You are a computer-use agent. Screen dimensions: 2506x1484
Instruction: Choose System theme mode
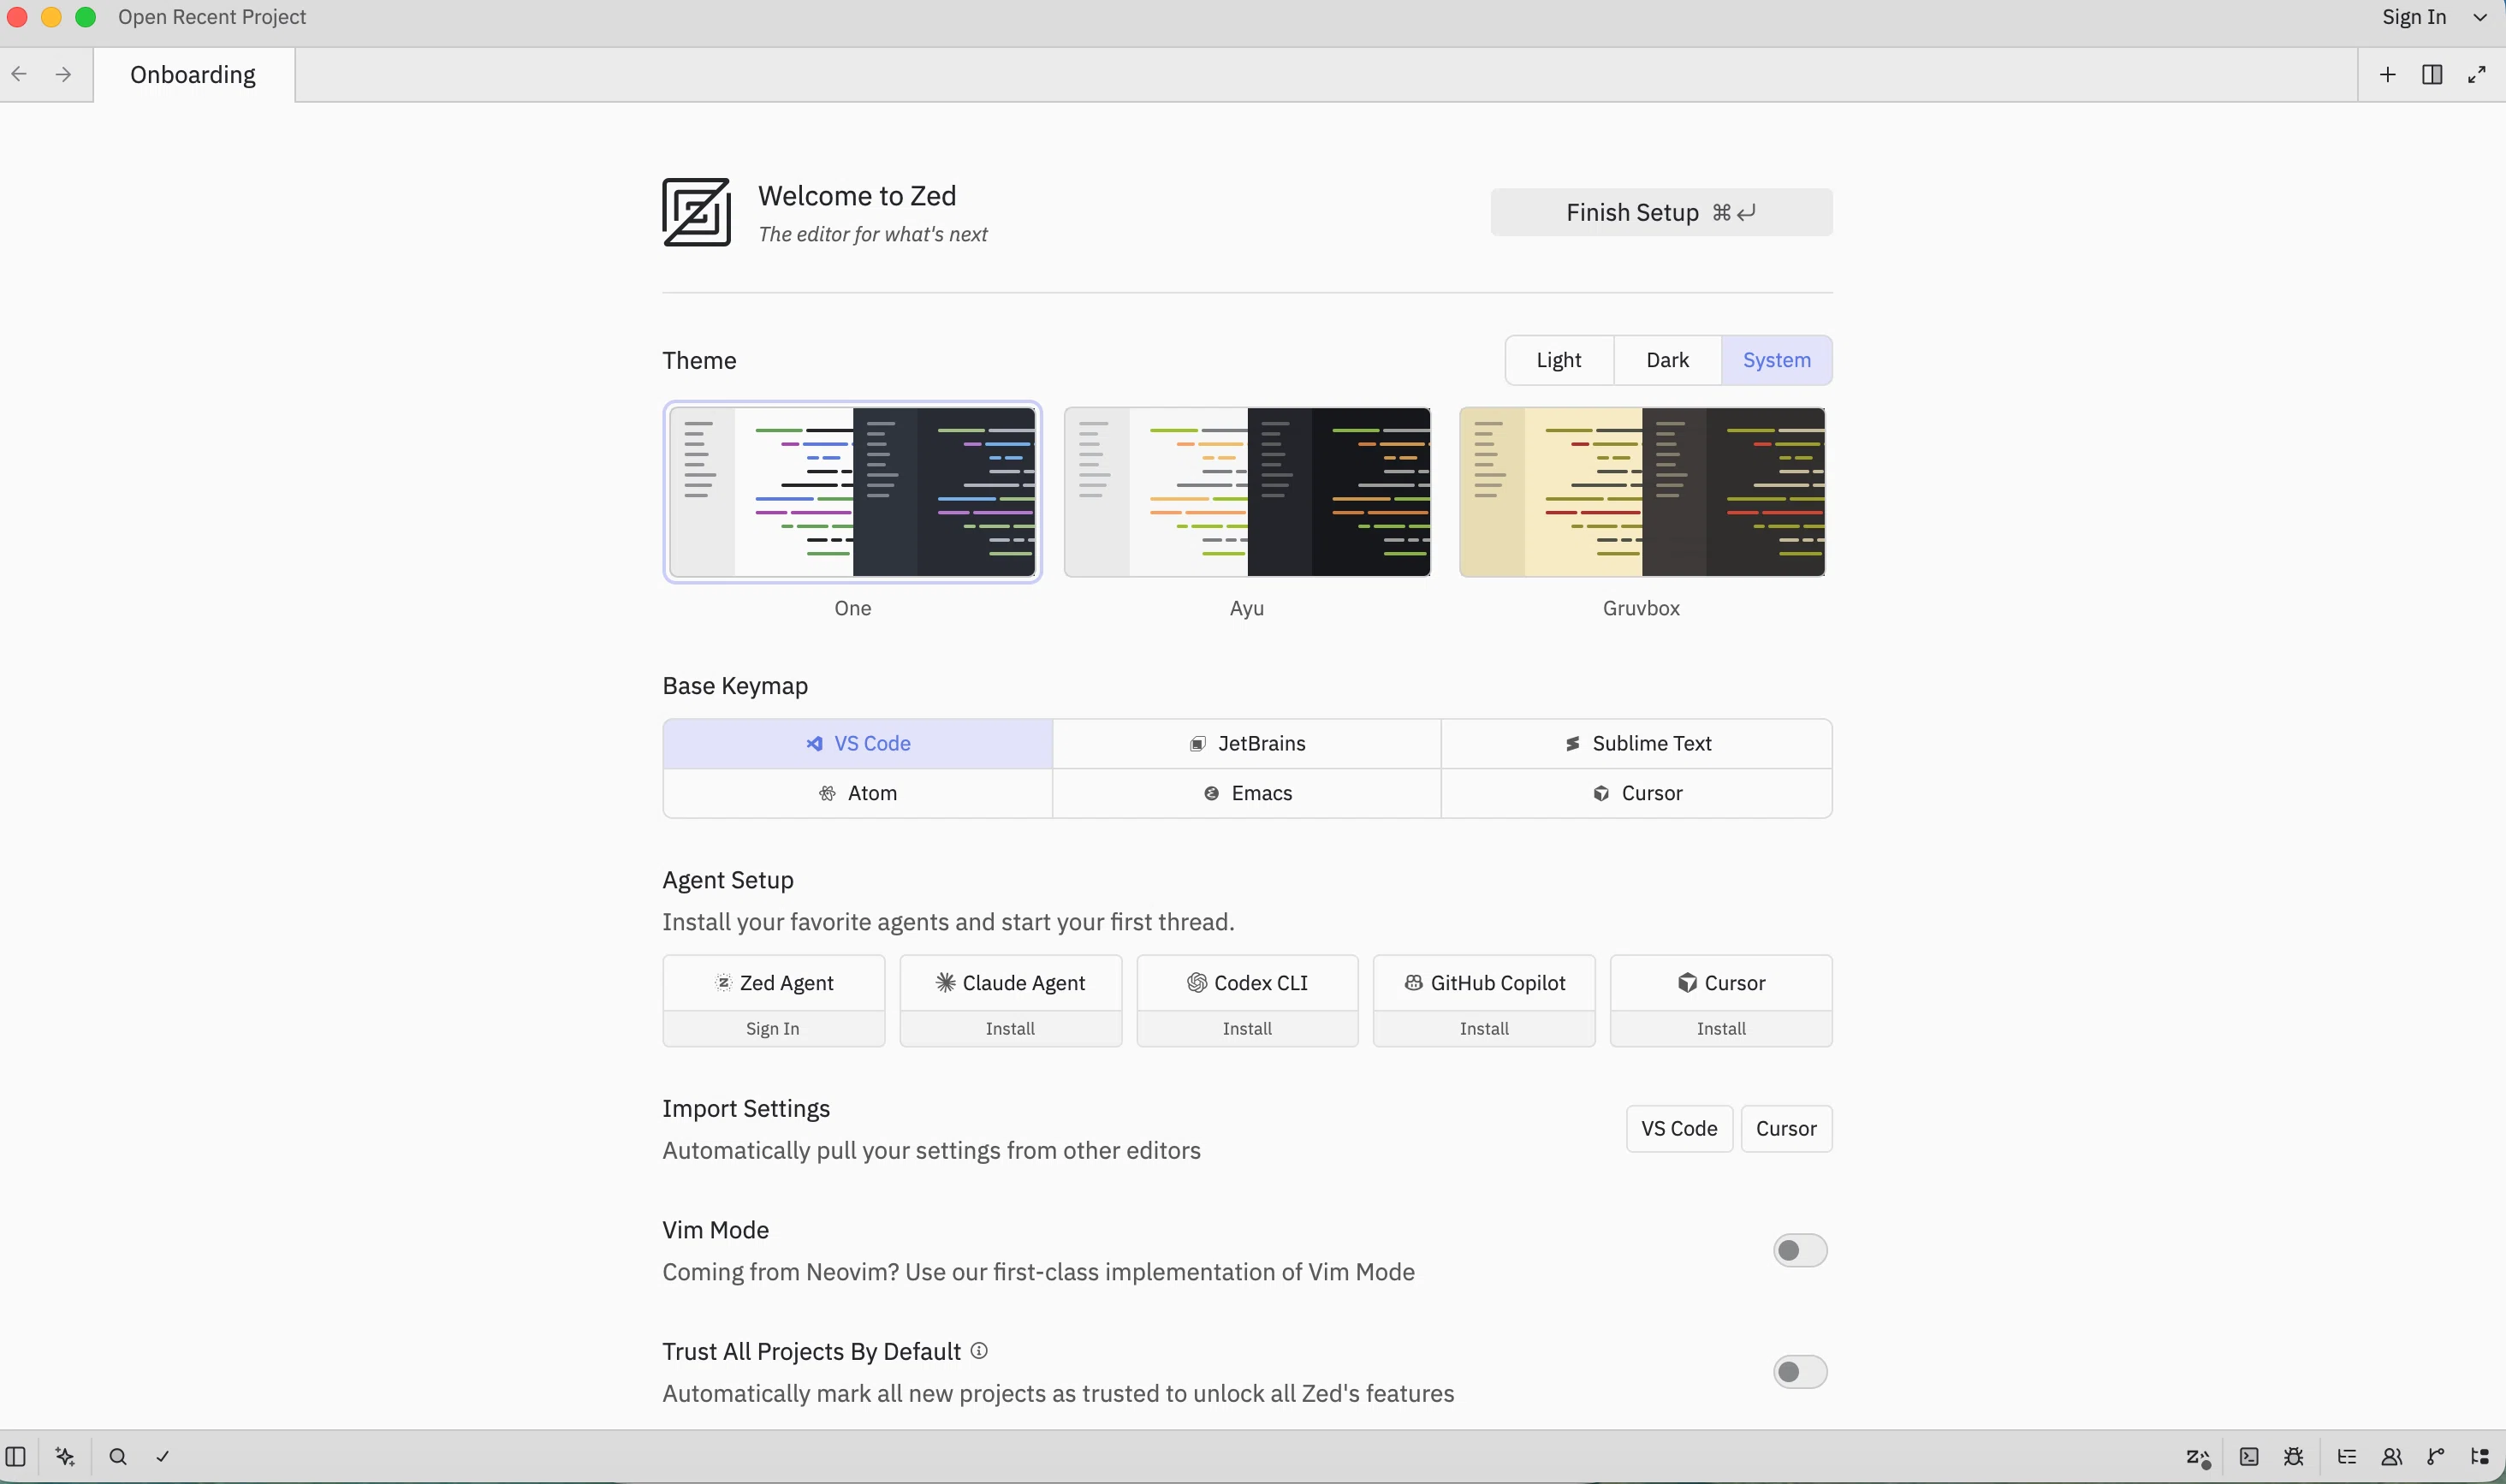coord(1777,360)
